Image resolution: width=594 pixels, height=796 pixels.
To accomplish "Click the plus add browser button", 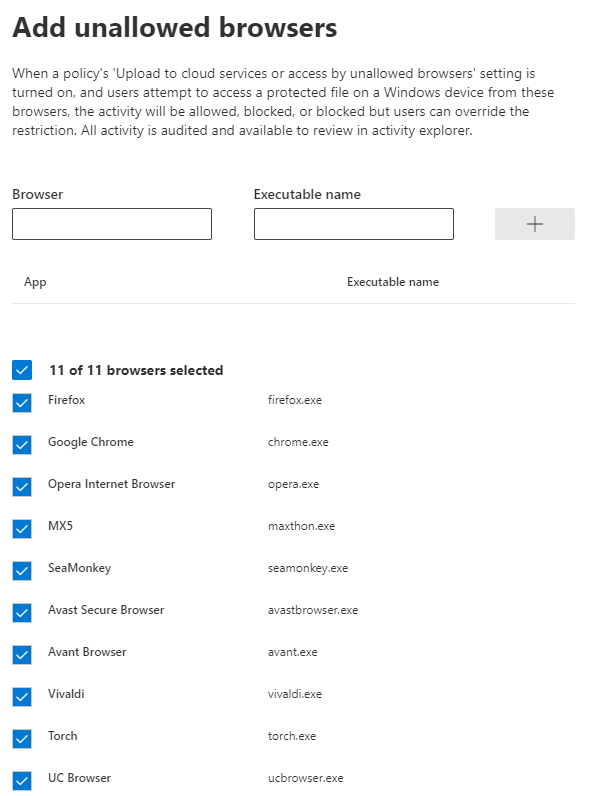I will [x=535, y=224].
